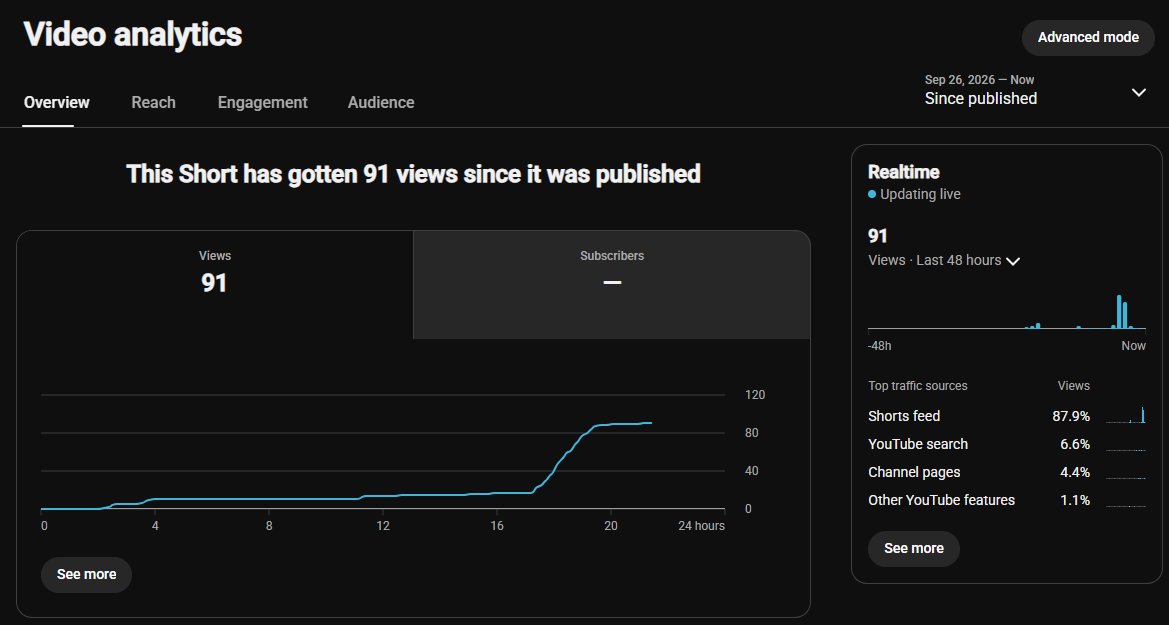Image resolution: width=1169 pixels, height=625 pixels.
Task: Click the Now label under realtime chart
Action: tap(1133, 346)
